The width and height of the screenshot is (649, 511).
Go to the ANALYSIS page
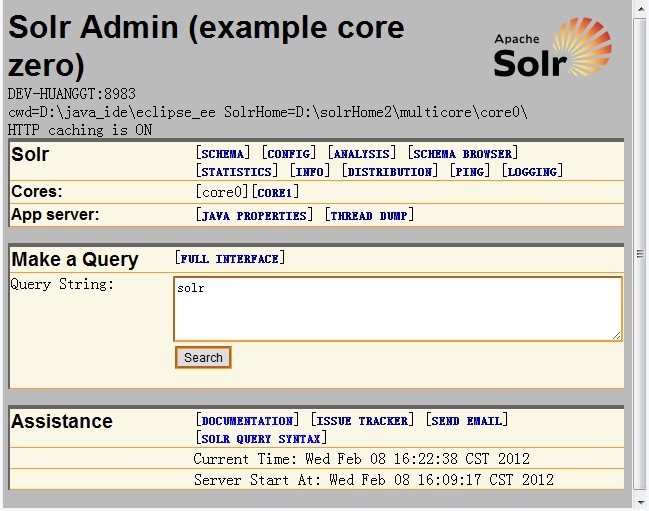click(362, 154)
